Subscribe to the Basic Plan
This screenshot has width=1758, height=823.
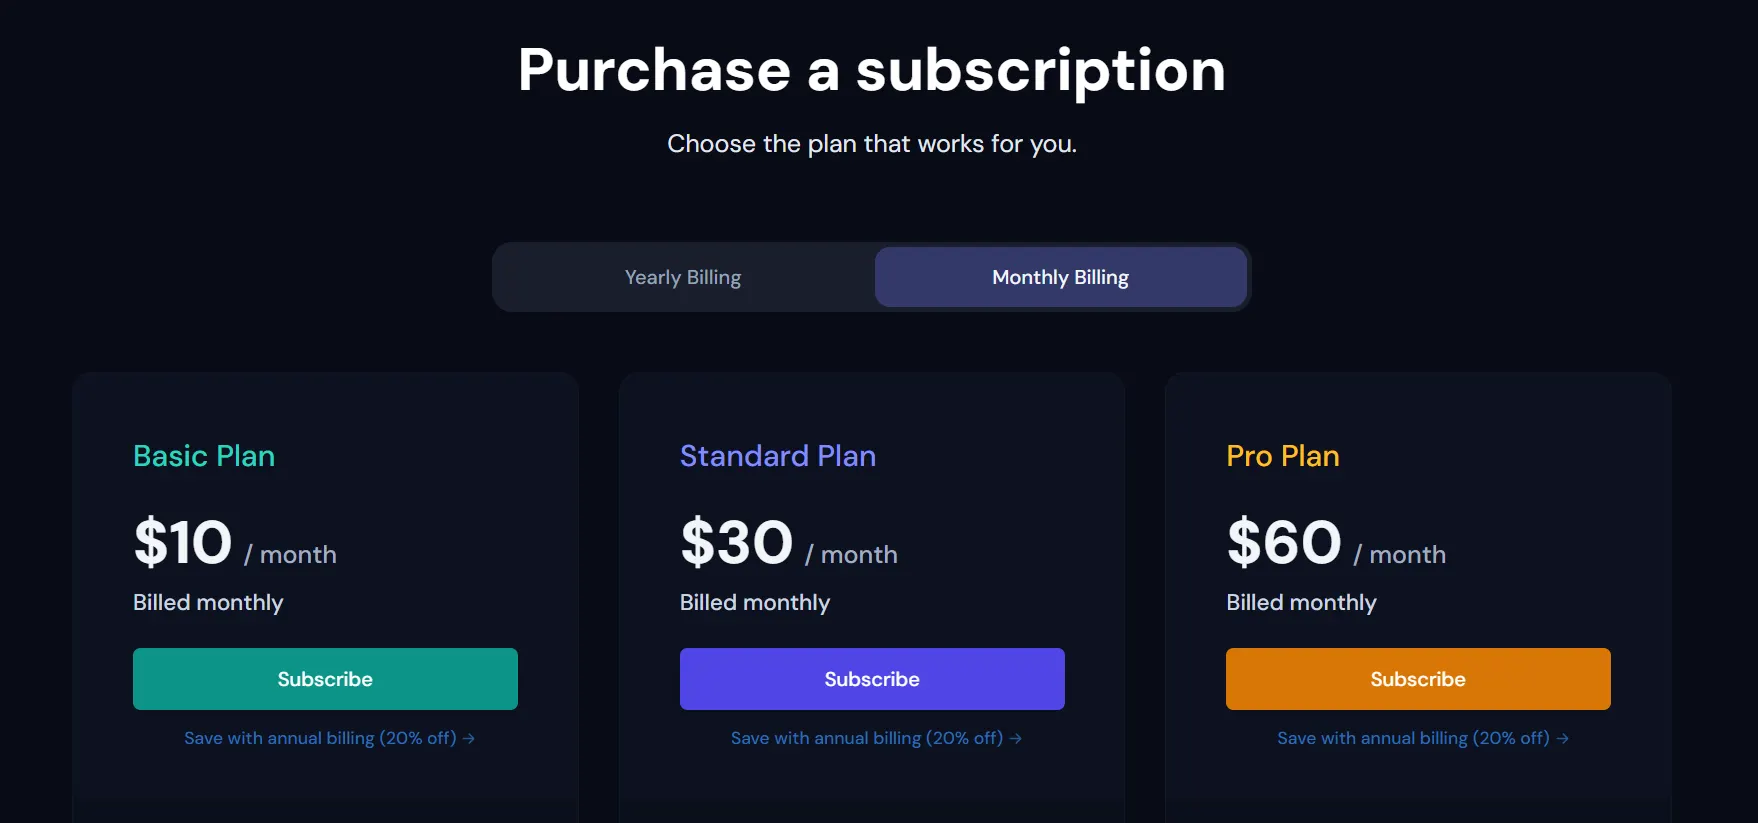click(x=325, y=679)
